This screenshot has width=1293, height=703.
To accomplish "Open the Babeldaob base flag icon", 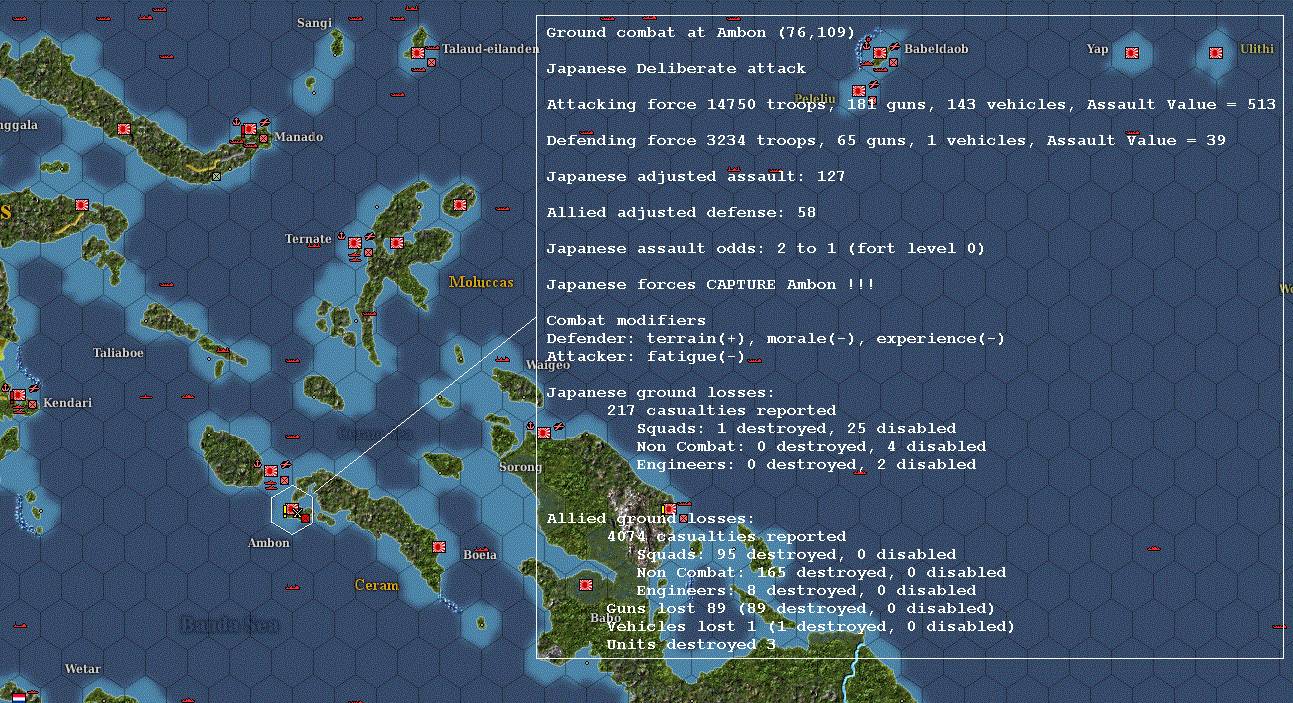I will (879, 53).
